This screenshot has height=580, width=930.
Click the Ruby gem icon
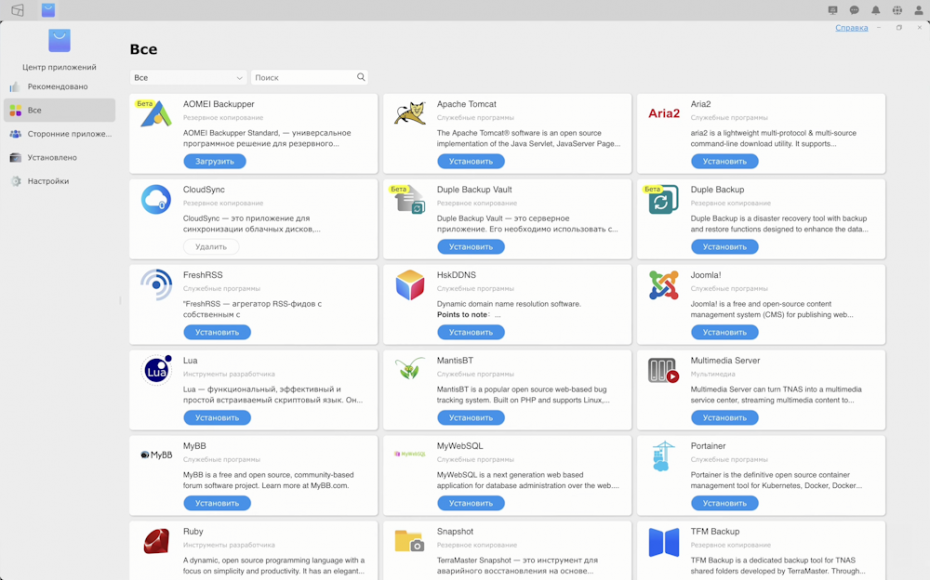point(156,541)
